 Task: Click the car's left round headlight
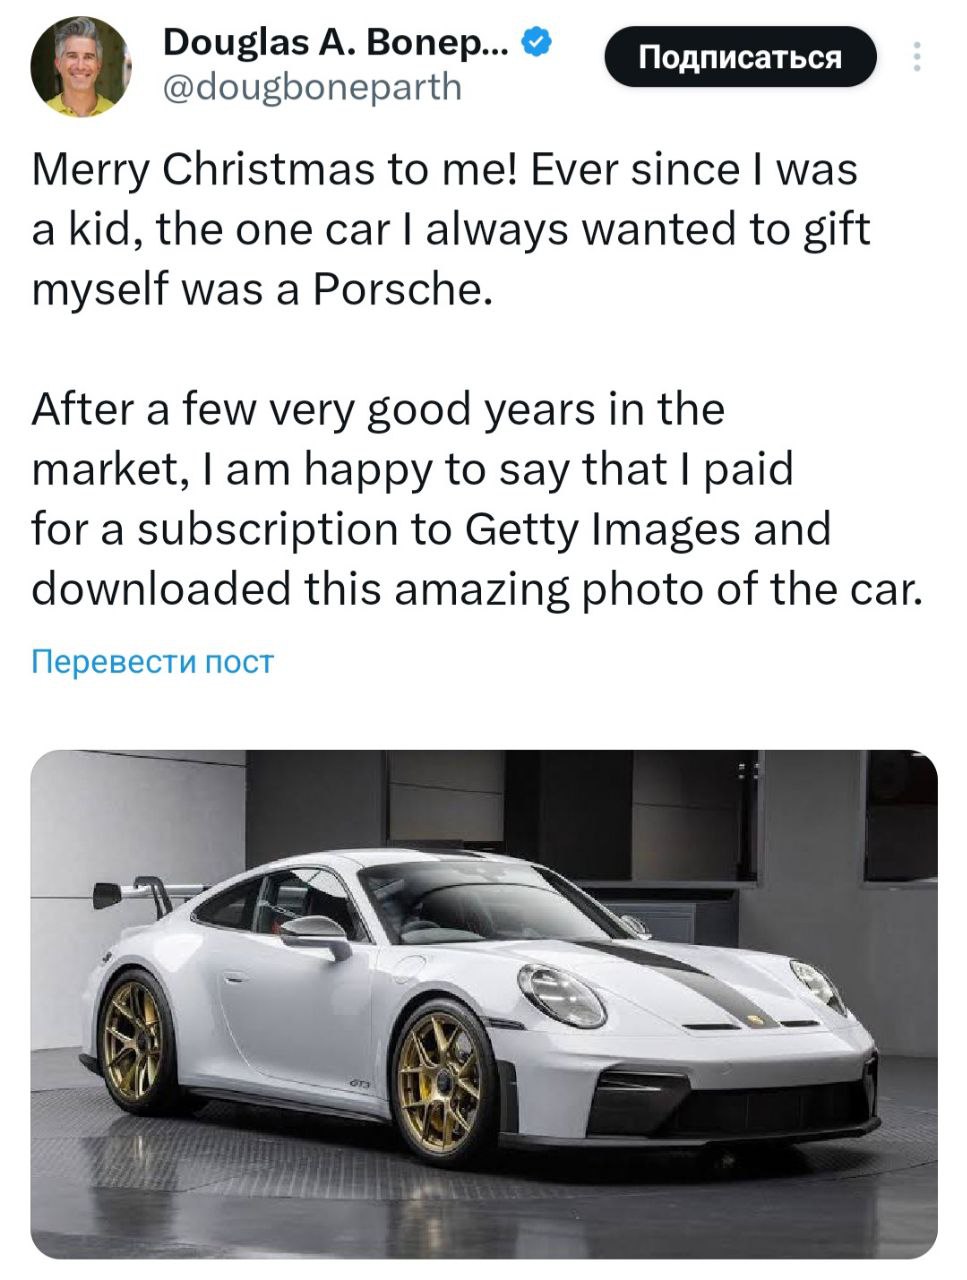coord(562,995)
